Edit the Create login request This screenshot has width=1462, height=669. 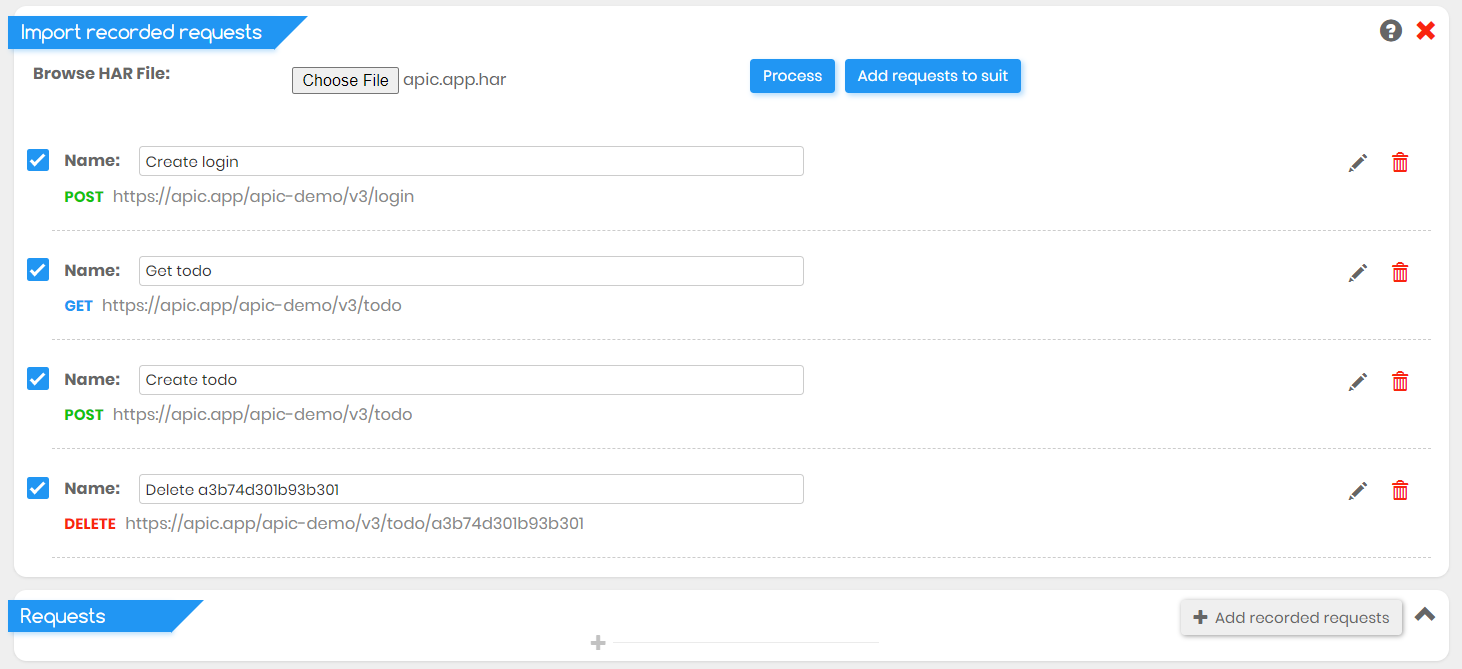click(x=1357, y=163)
